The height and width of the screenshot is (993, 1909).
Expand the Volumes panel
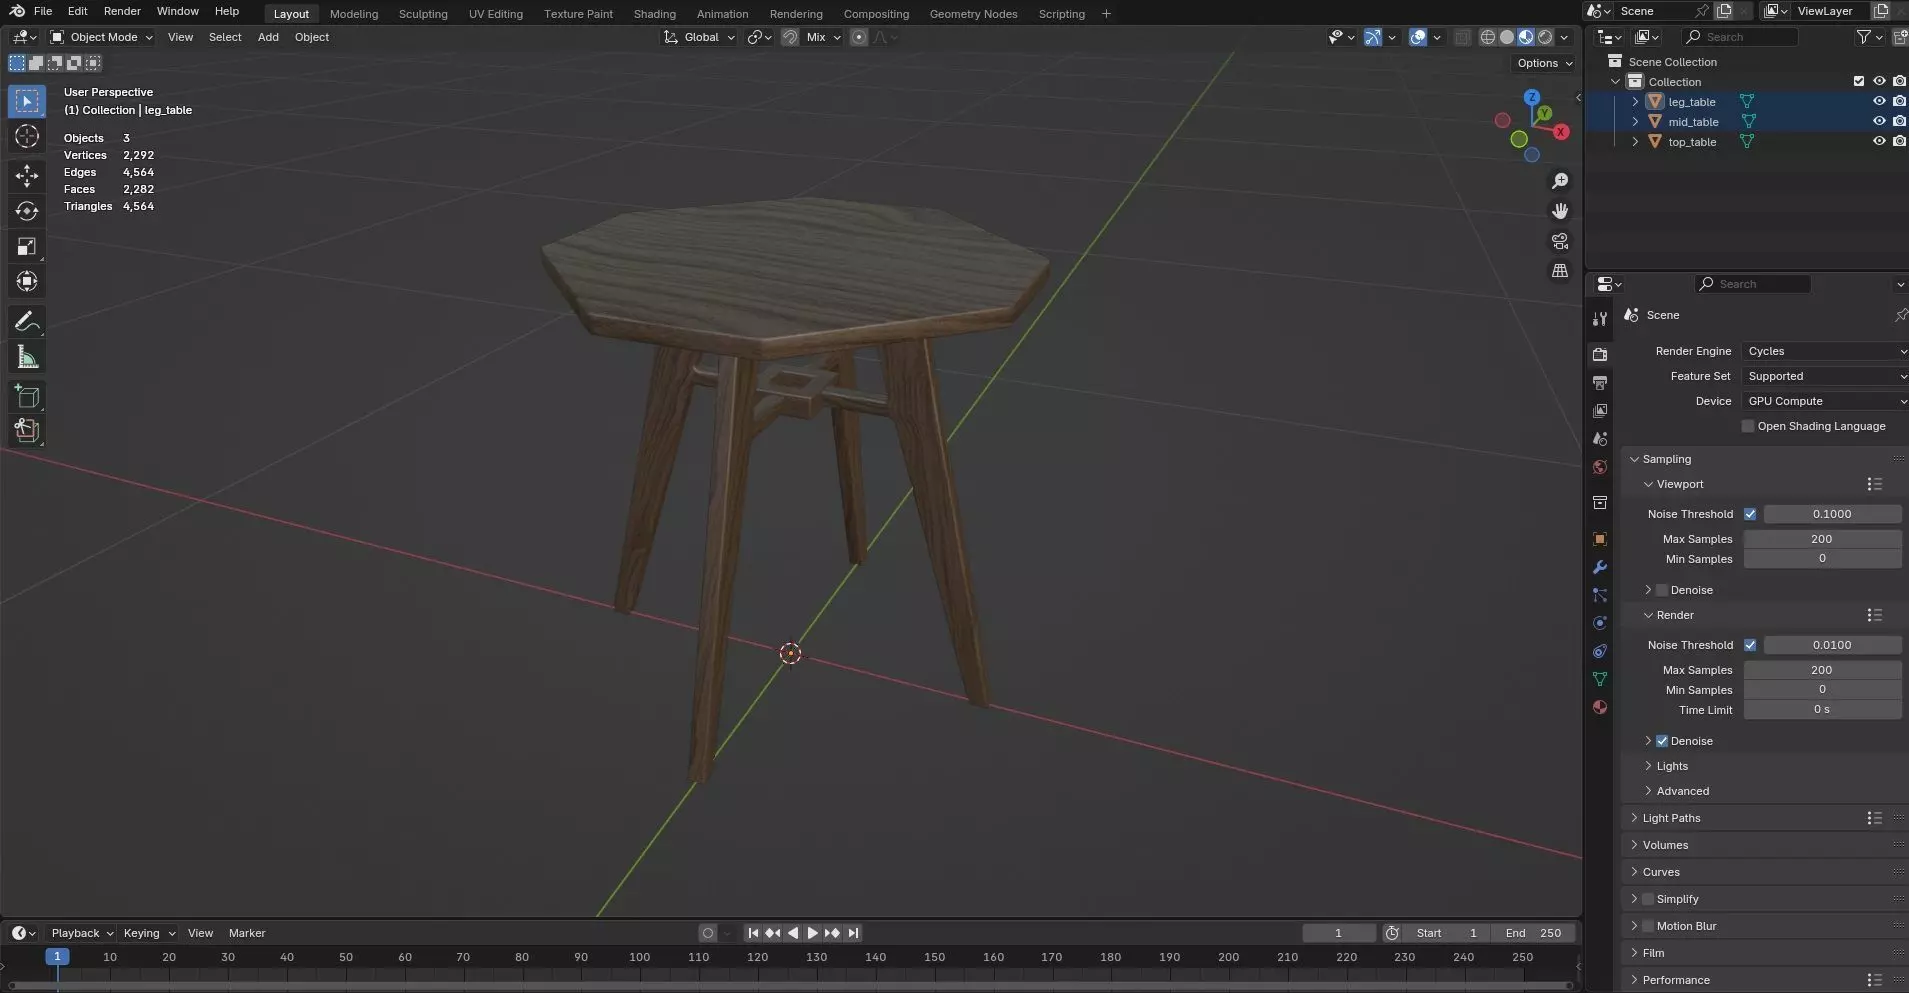coord(1665,845)
